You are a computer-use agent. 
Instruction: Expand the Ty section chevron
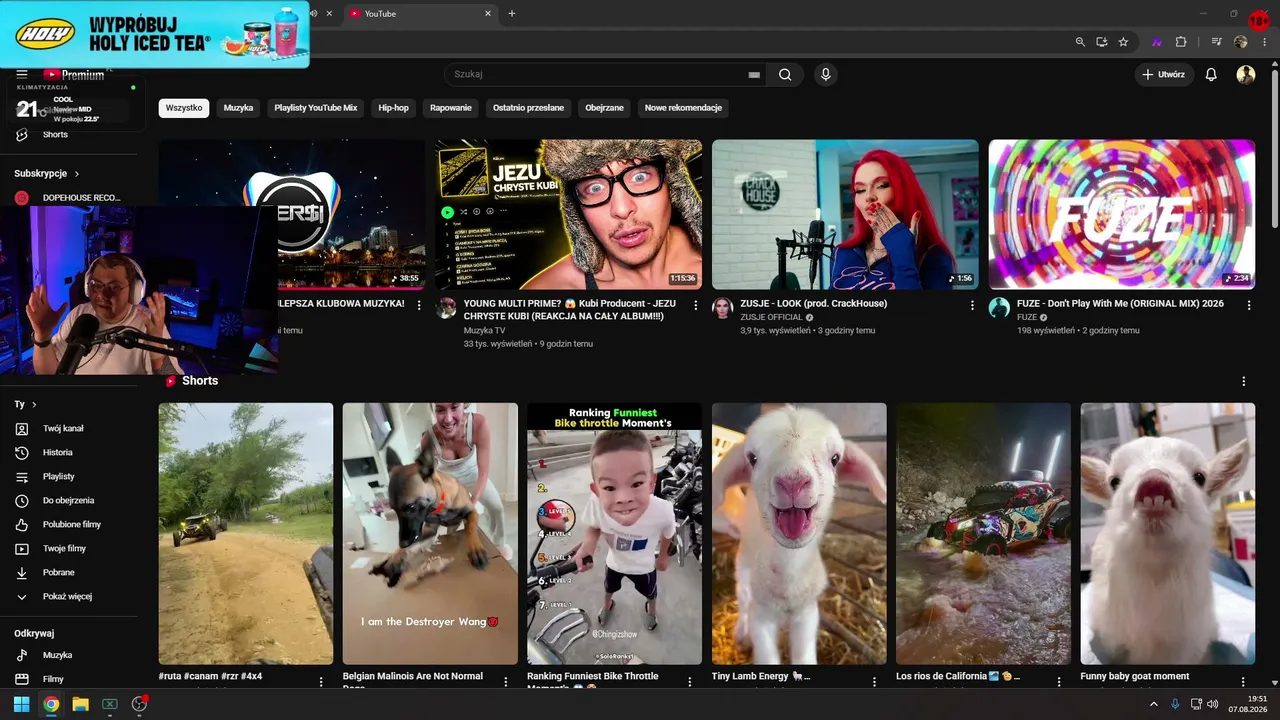(x=34, y=404)
